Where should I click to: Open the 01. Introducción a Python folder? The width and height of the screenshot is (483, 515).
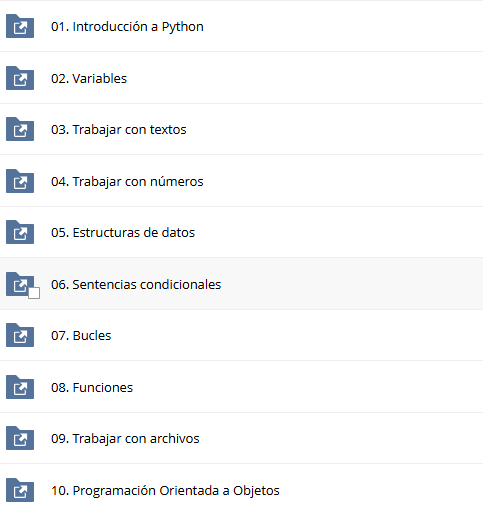point(127,27)
